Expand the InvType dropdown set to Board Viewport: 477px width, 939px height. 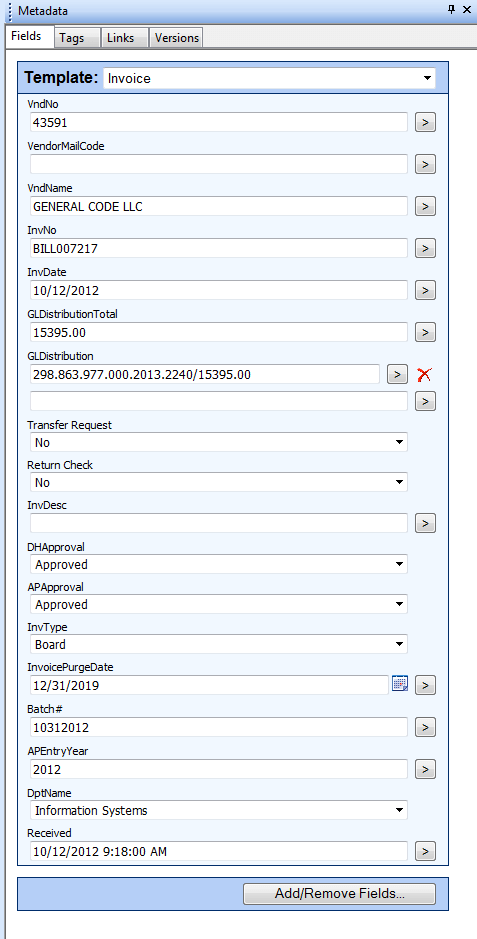pyautogui.click(x=219, y=644)
